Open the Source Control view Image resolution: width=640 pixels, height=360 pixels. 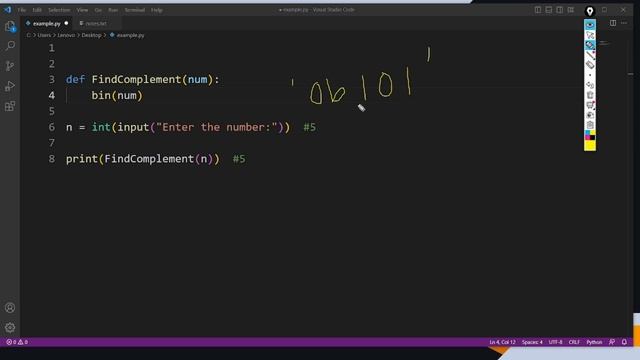pos(10,66)
